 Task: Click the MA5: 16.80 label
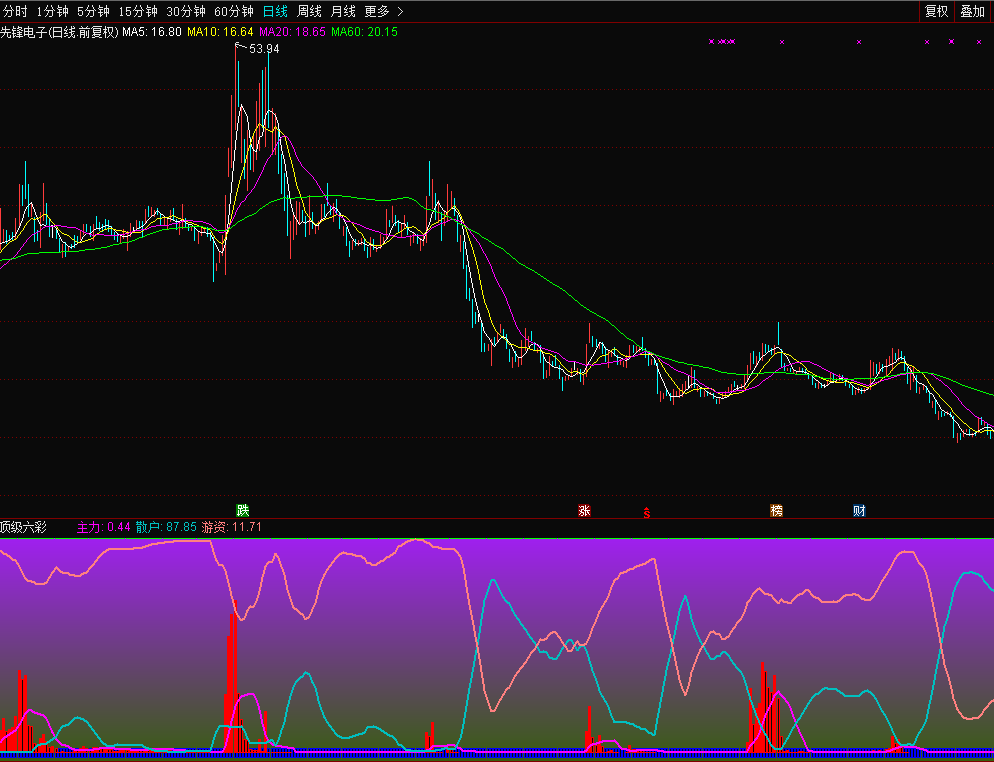pos(152,32)
